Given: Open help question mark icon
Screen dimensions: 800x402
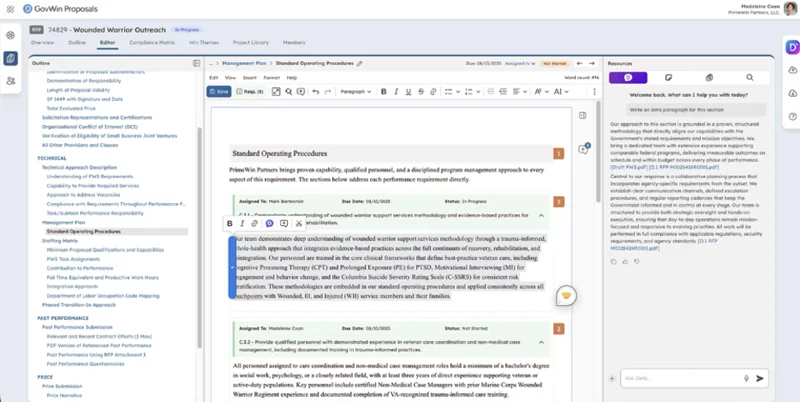Looking at the screenshot, I should pos(792,116).
